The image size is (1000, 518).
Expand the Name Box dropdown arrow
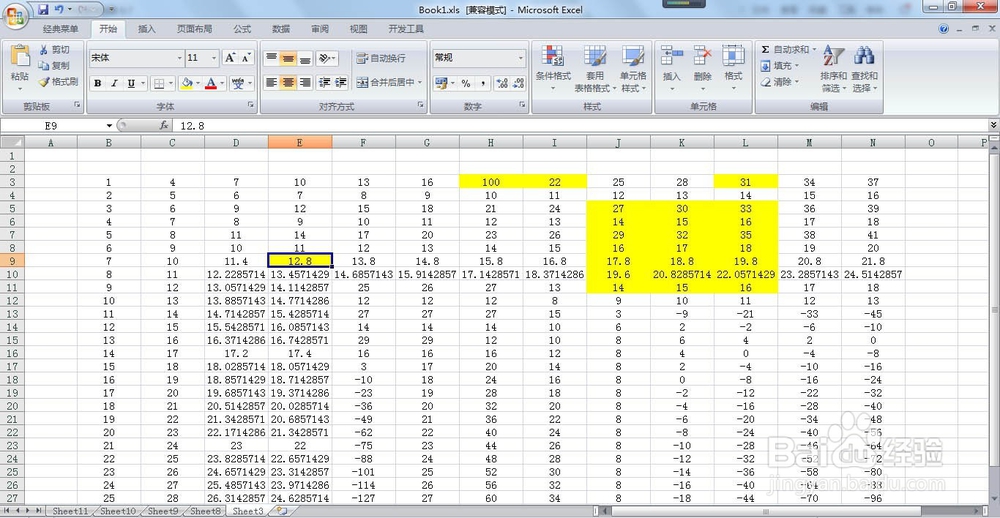pos(110,126)
